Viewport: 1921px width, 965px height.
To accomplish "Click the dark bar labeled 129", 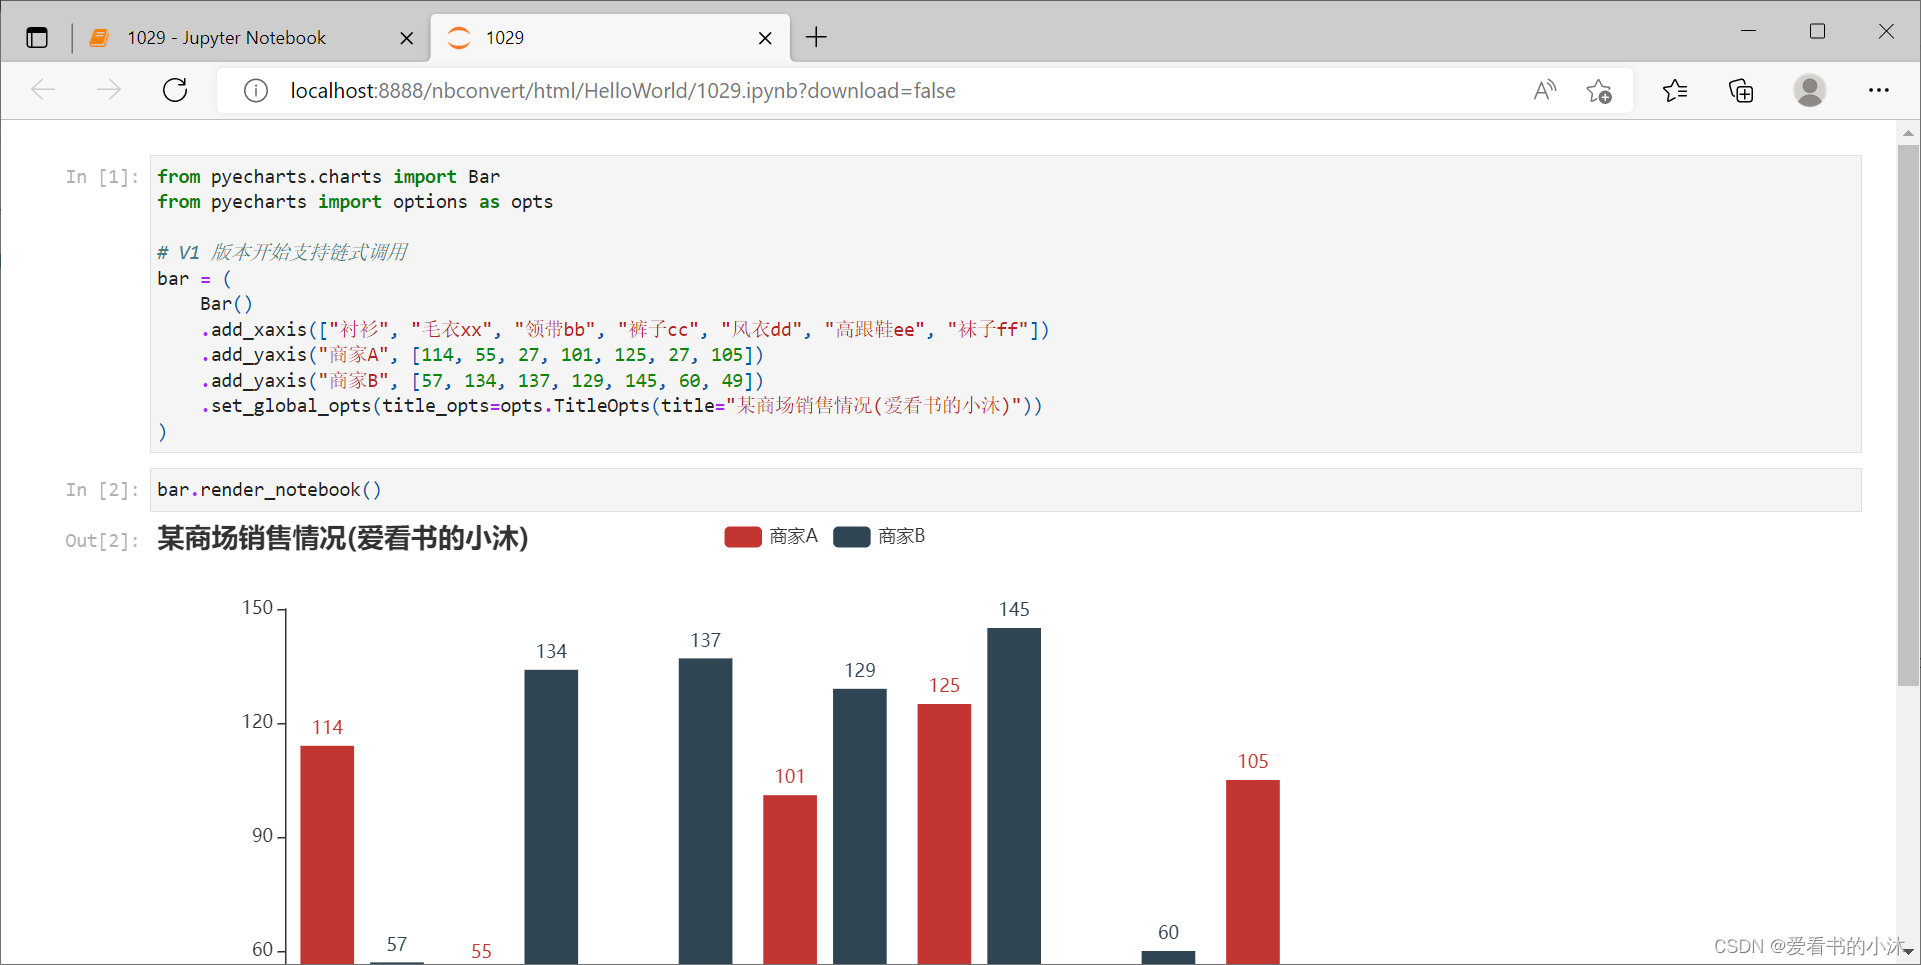I will point(860,826).
